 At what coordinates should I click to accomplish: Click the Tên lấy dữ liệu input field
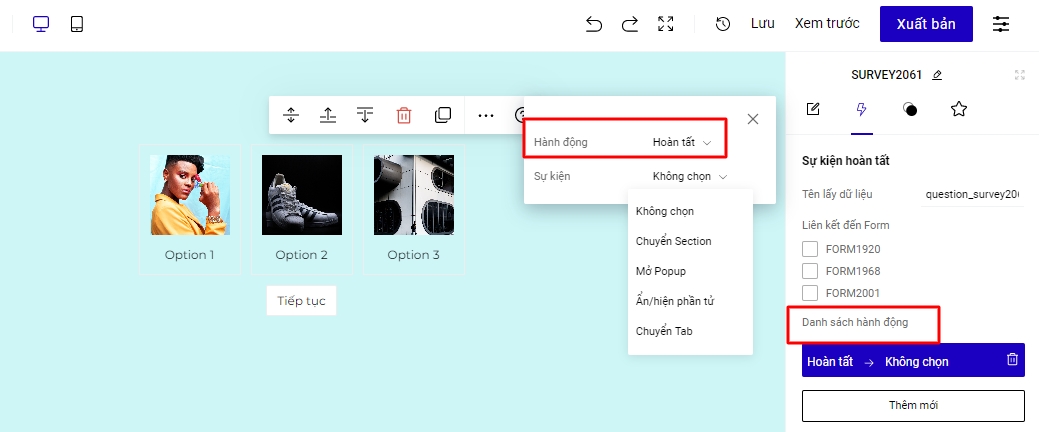971,194
